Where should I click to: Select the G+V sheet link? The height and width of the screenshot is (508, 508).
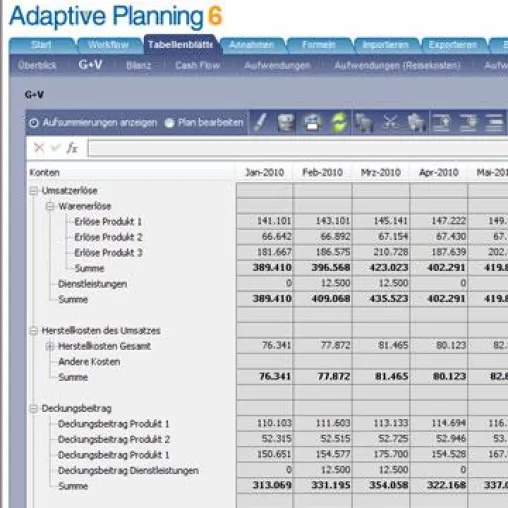coord(90,65)
